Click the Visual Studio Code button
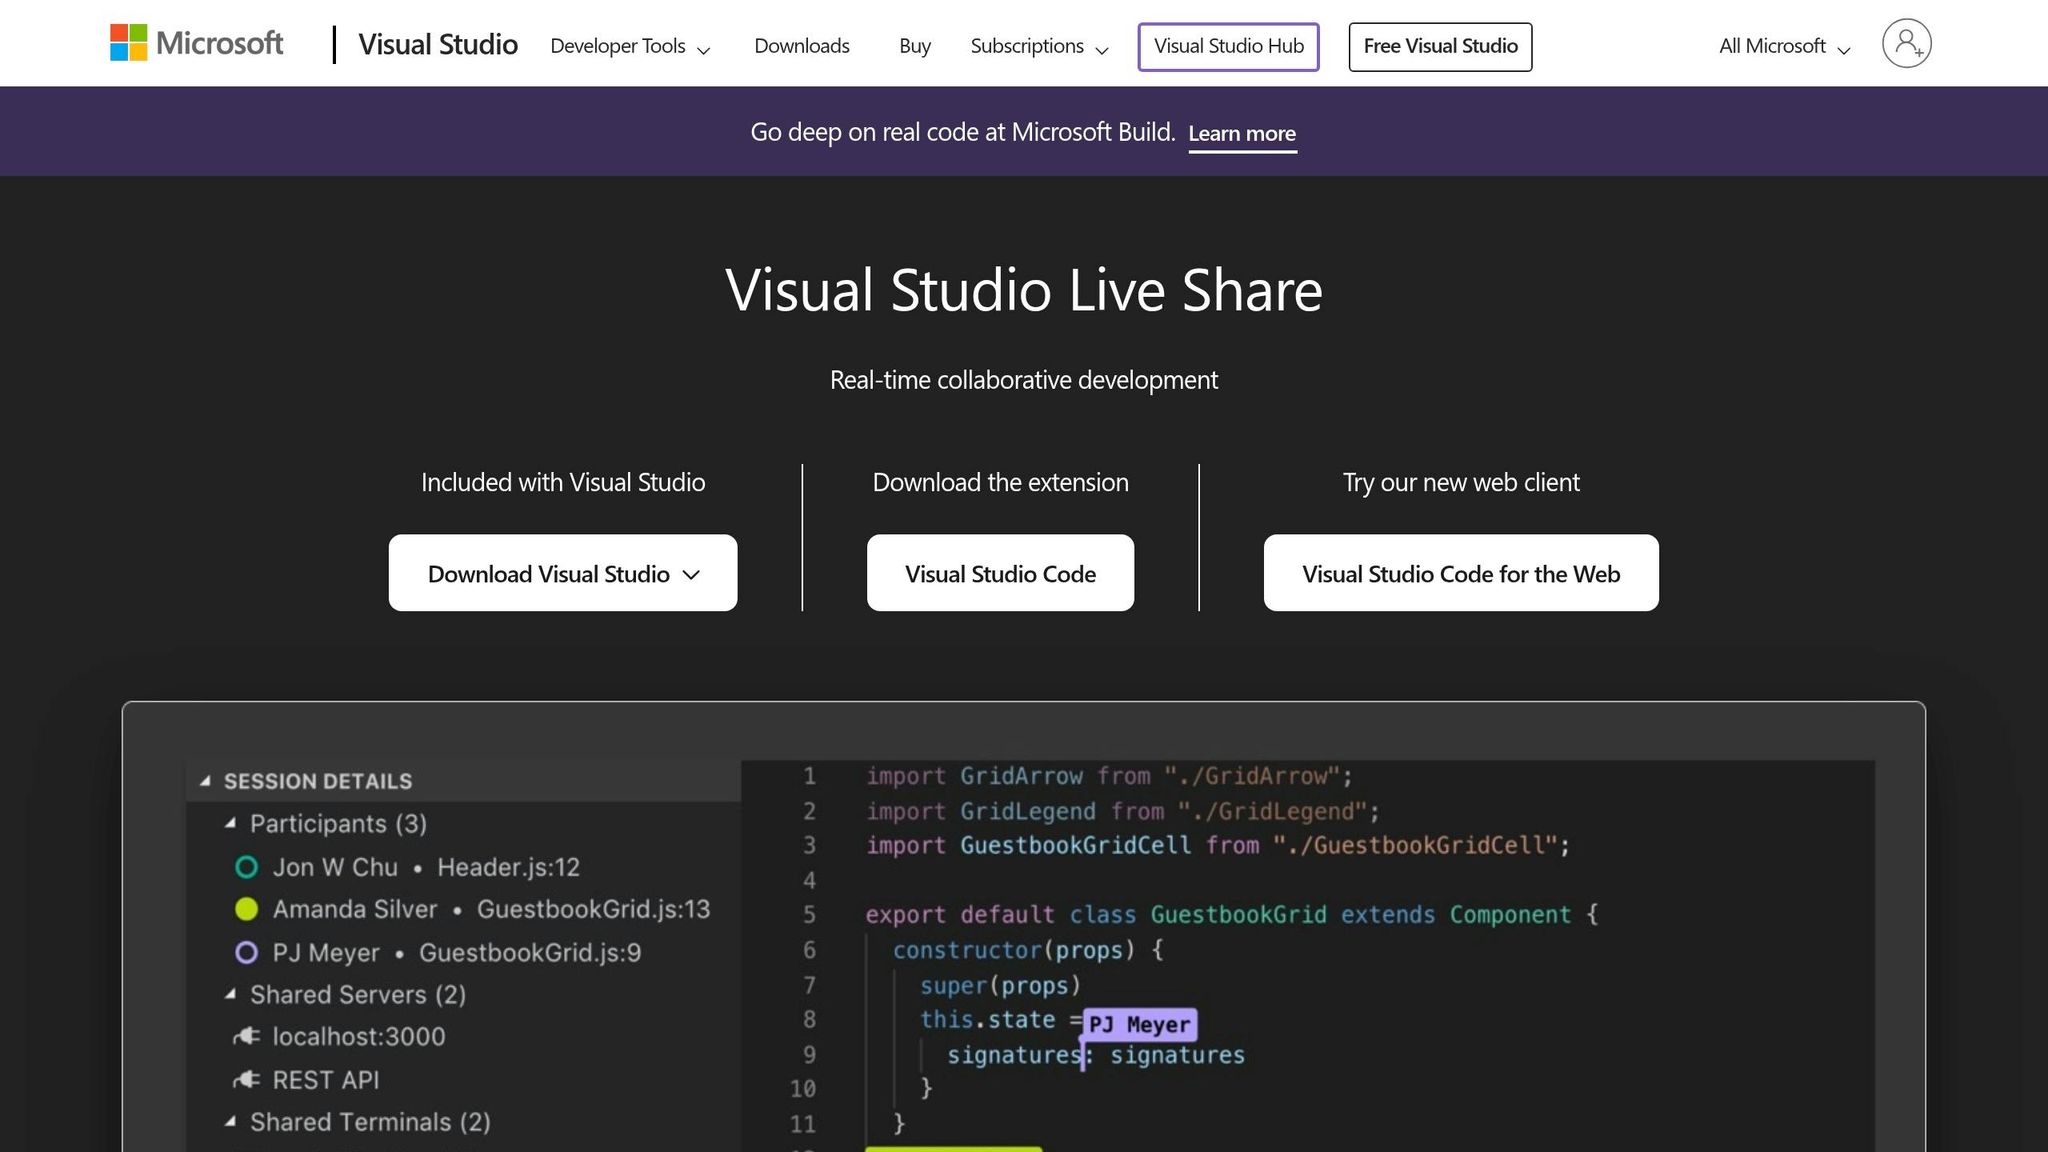The image size is (2048, 1152). [1000, 573]
